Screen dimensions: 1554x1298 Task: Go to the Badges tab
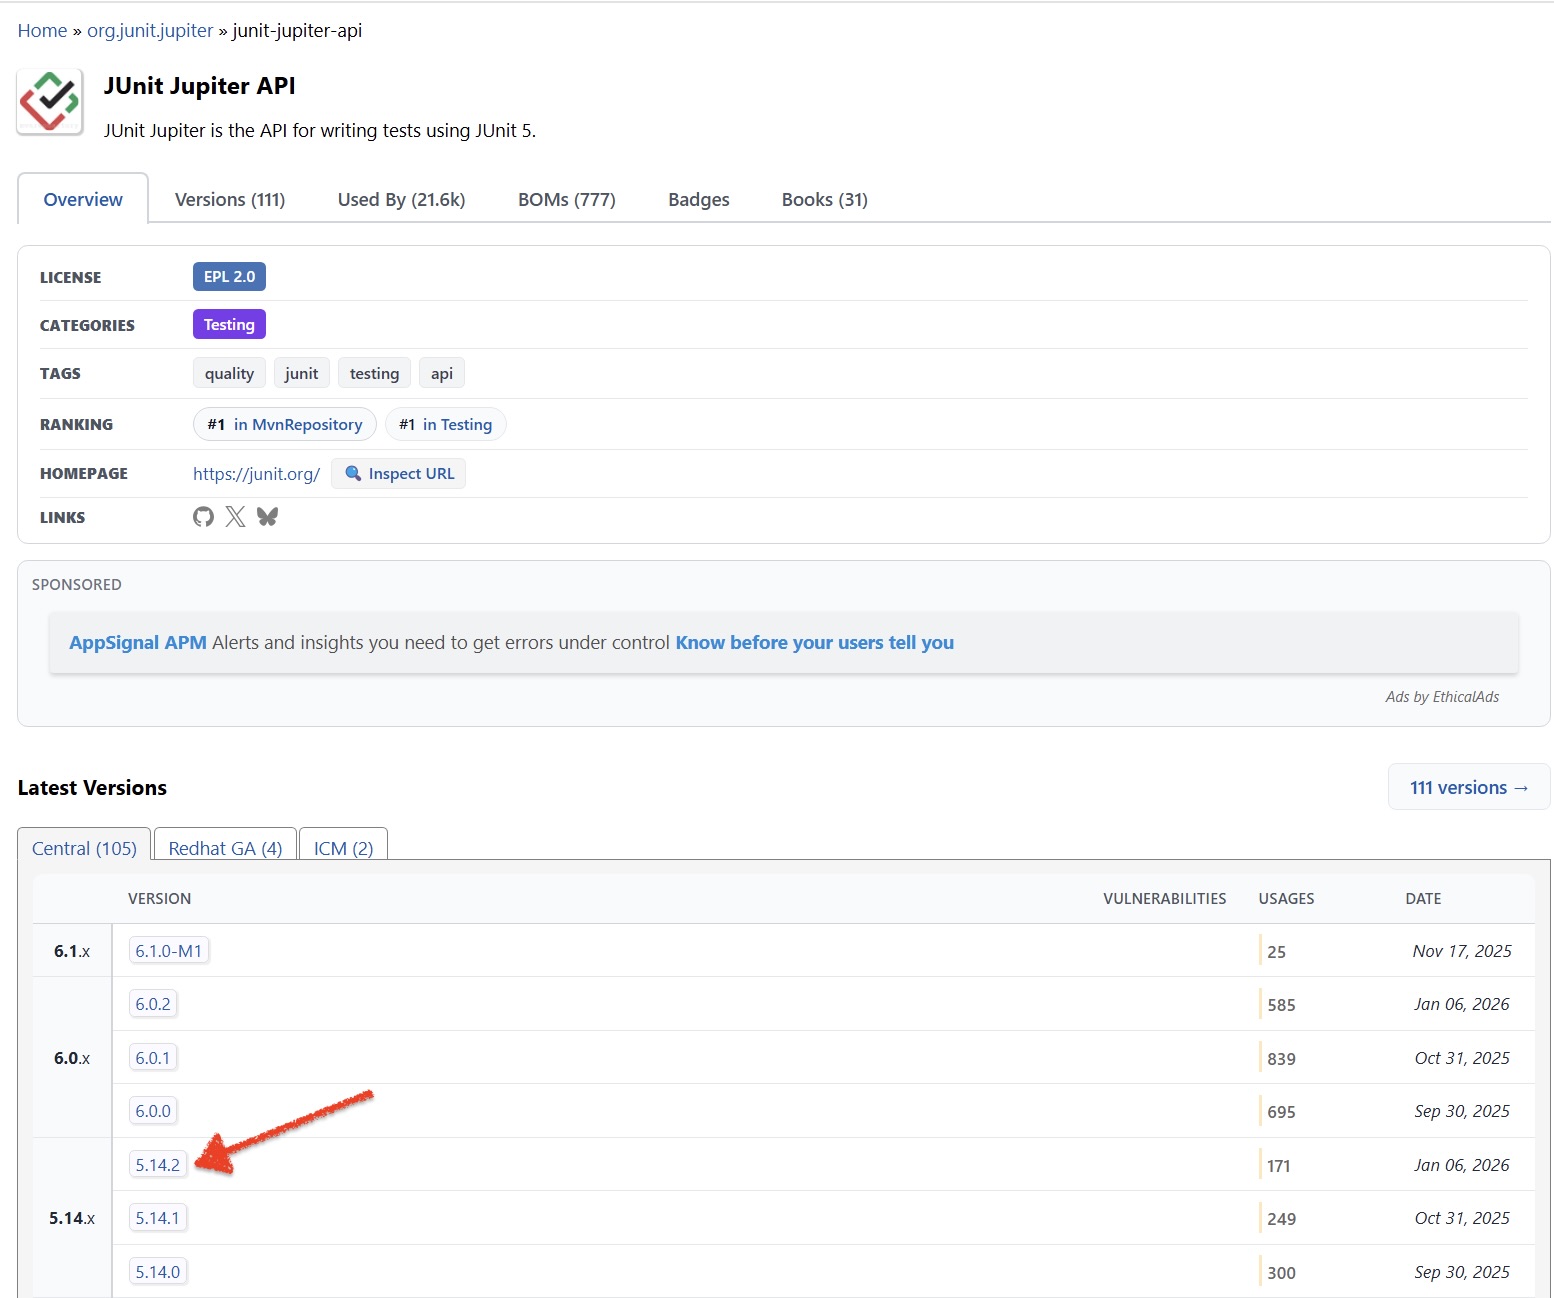click(698, 200)
